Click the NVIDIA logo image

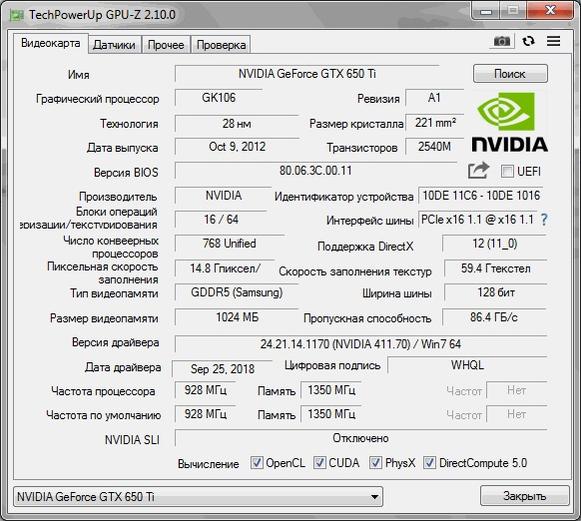point(509,122)
